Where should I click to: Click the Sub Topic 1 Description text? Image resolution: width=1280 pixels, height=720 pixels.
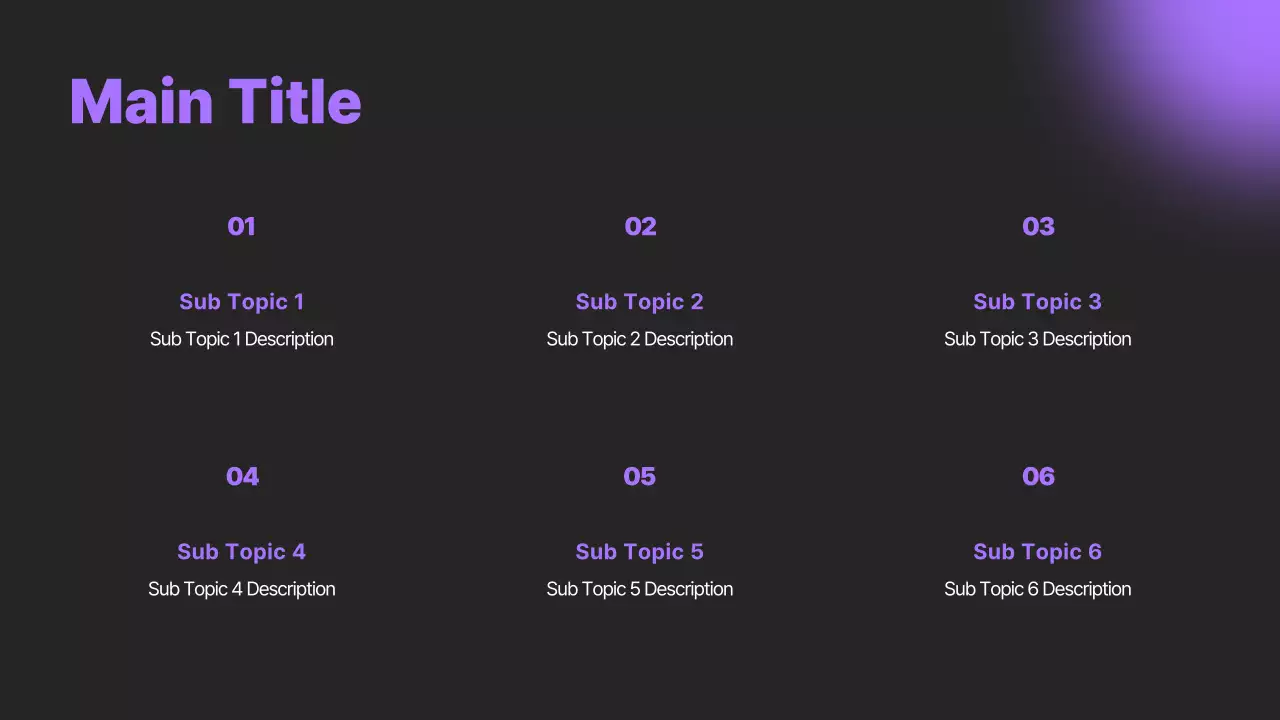point(241,339)
